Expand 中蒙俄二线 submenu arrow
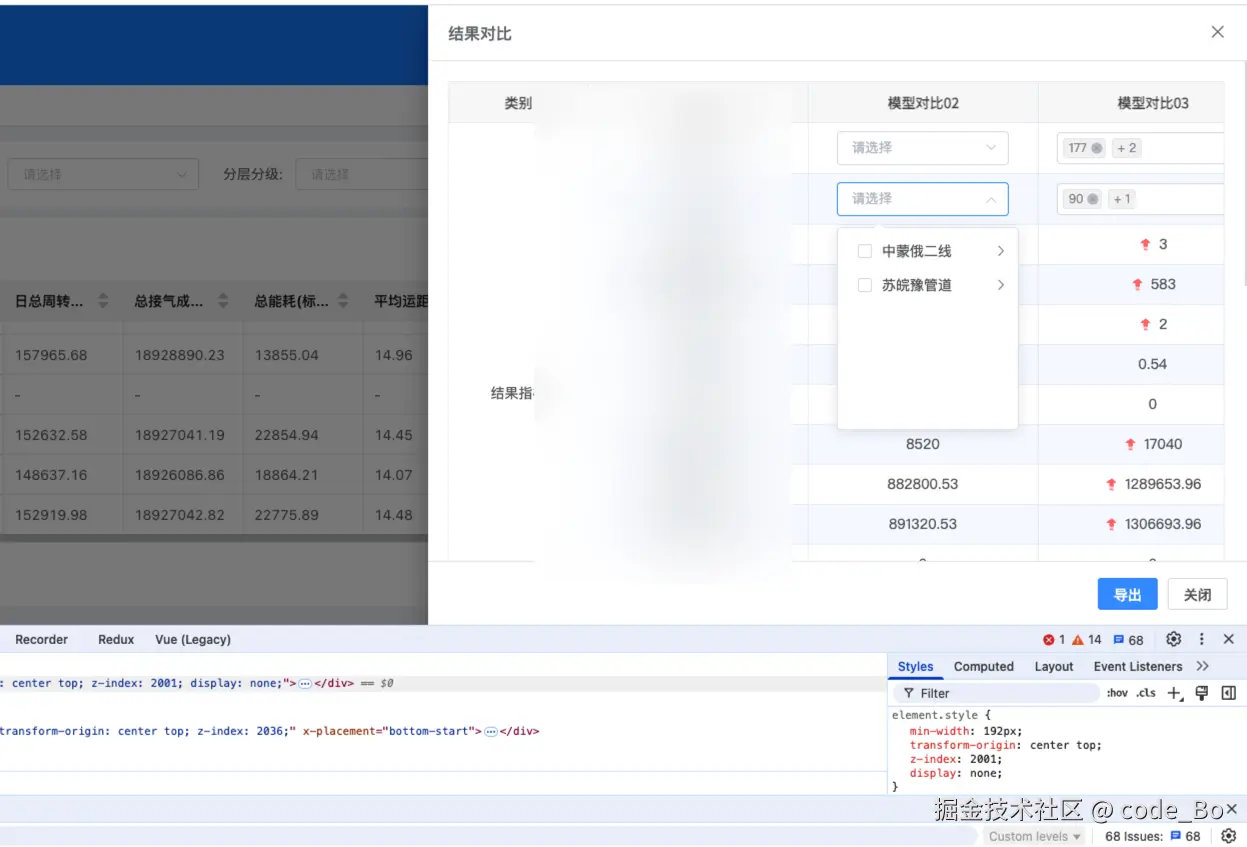The width and height of the screenshot is (1247, 847). pyautogui.click(x=1000, y=251)
